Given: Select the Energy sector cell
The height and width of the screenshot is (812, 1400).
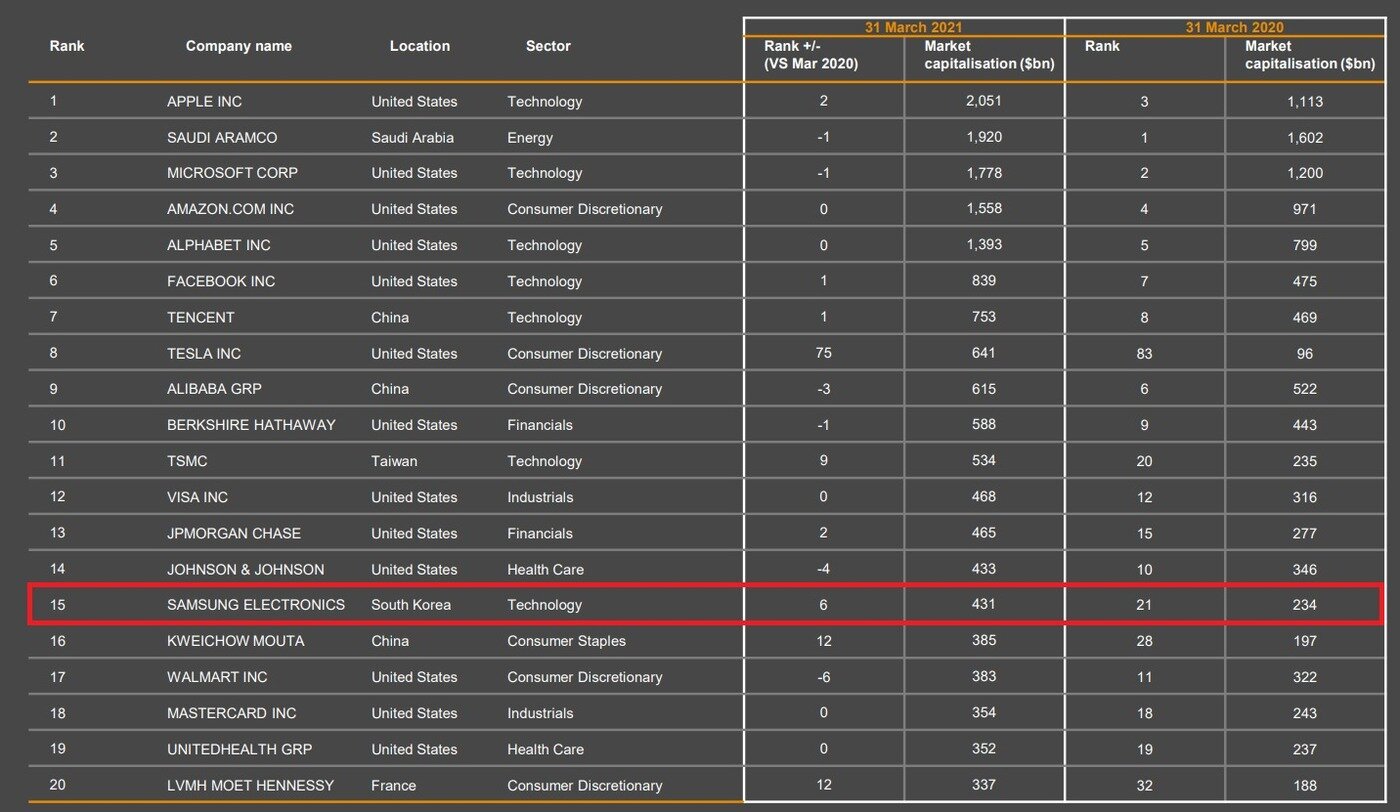Looking at the screenshot, I should tap(529, 137).
